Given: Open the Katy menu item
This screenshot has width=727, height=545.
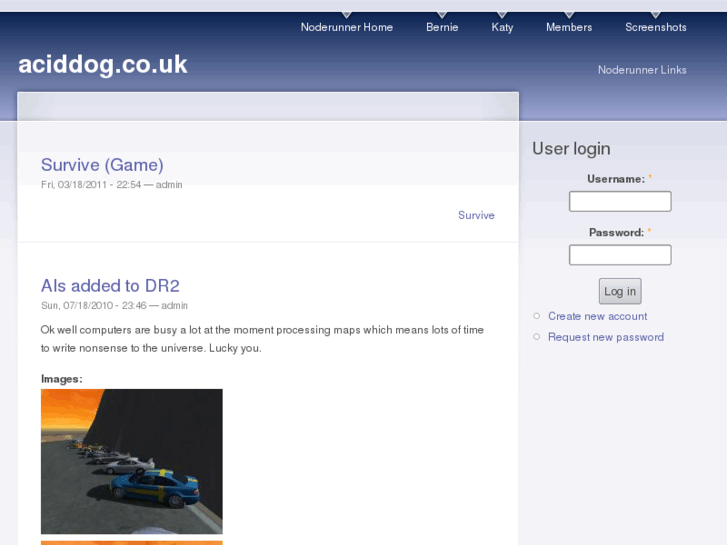Looking at the screenshot, I should click(502, 27).
